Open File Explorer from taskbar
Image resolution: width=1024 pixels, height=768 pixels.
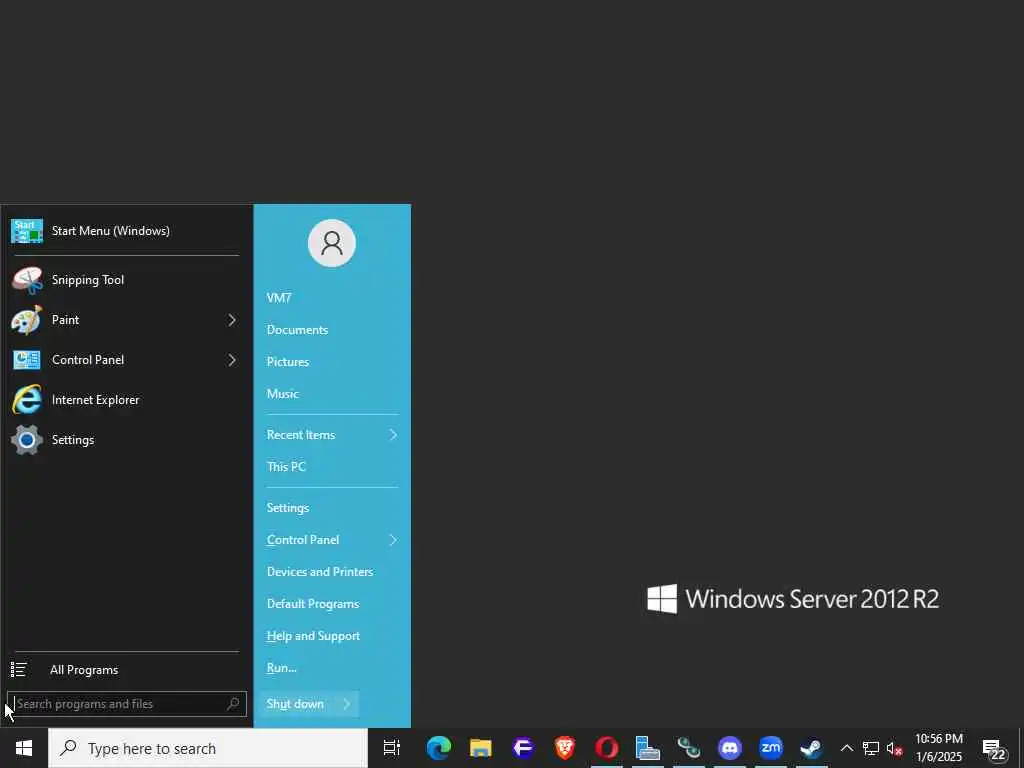(x=481, y=748)
